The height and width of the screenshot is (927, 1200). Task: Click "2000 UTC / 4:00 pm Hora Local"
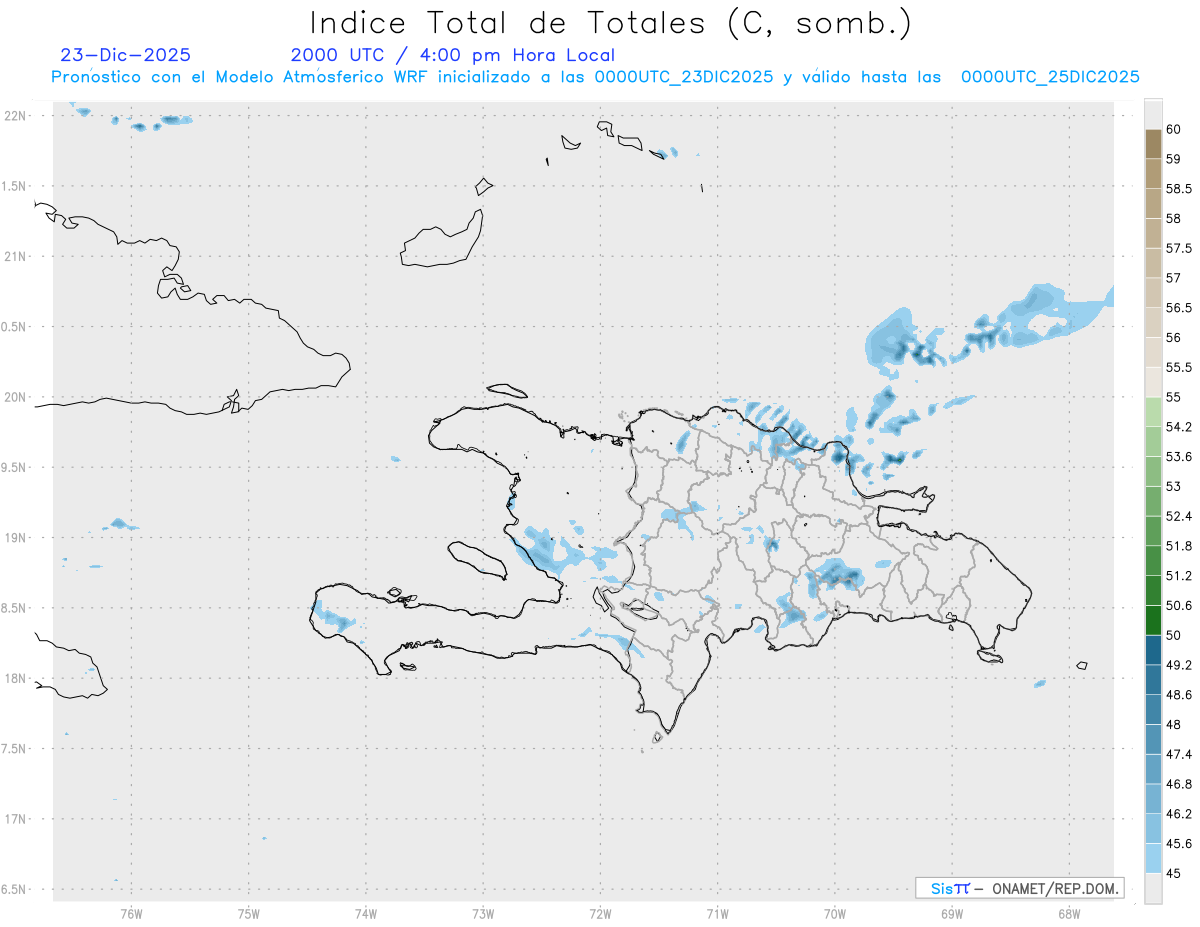point(453,55)
